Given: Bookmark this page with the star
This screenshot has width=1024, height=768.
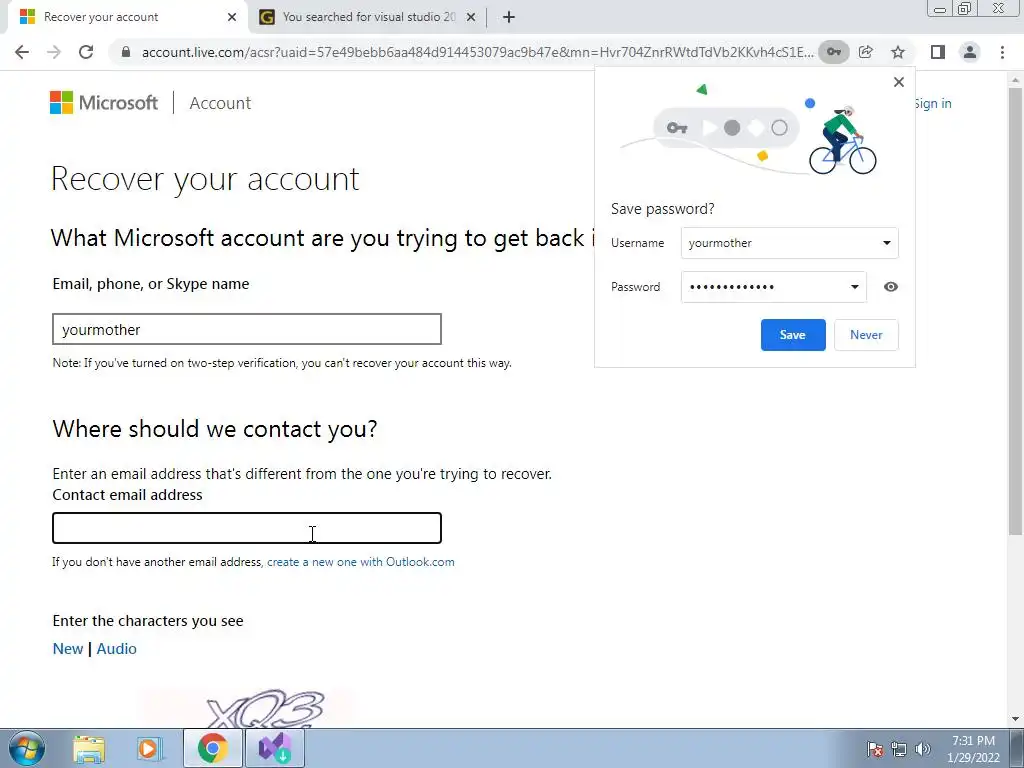Looking at the screenshot, I should [898, 52].
